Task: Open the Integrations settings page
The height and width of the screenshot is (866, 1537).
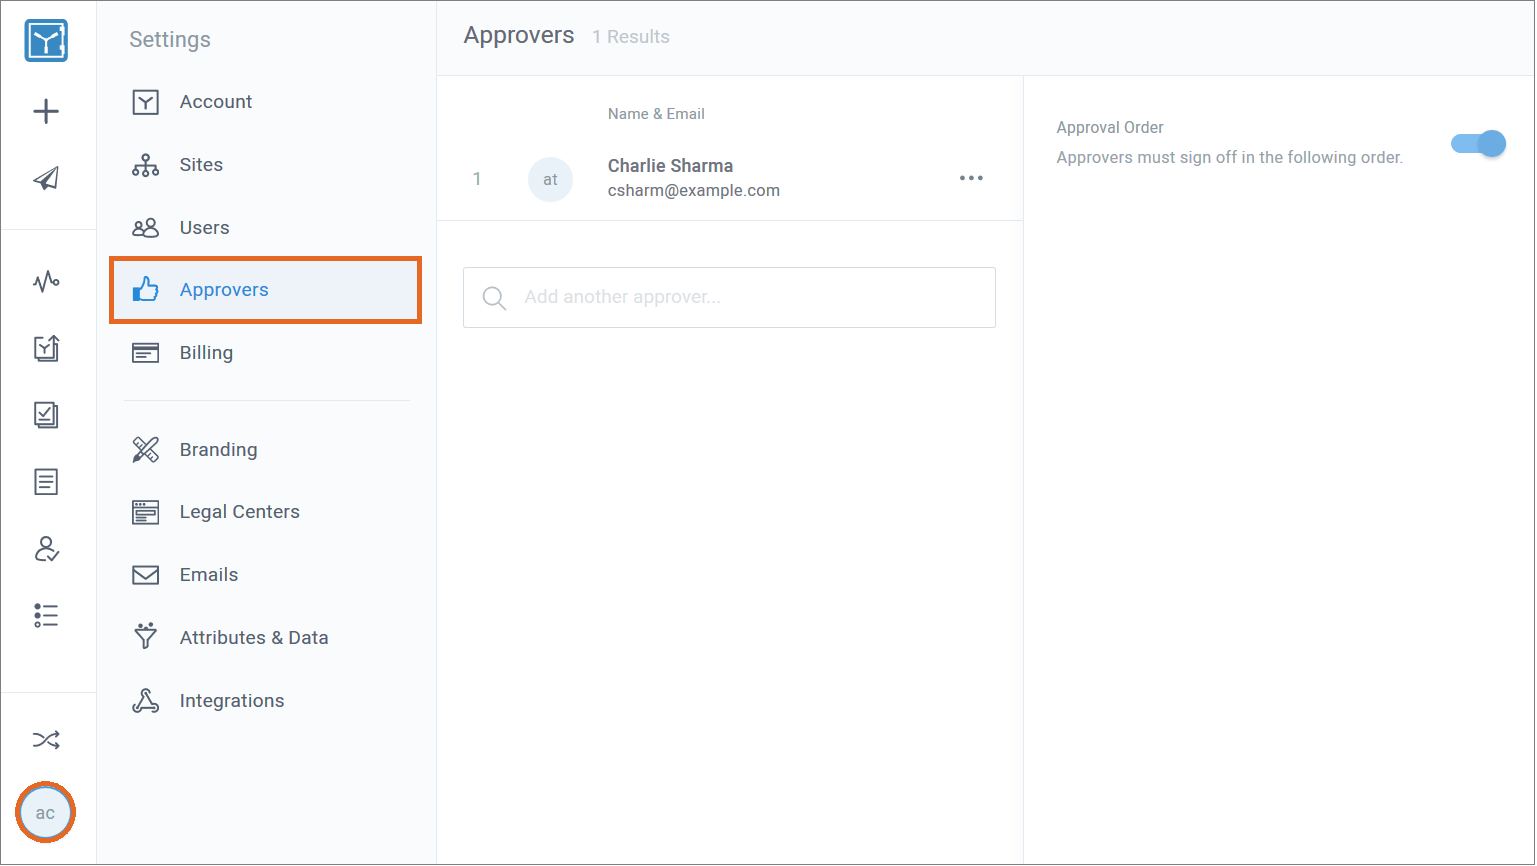Action: (231, 700)
